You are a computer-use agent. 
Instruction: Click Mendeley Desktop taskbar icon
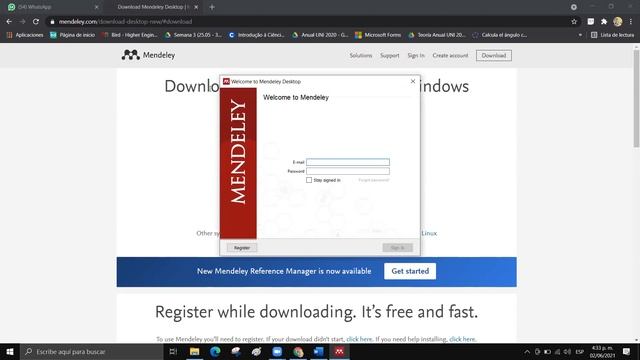(340, 351)
